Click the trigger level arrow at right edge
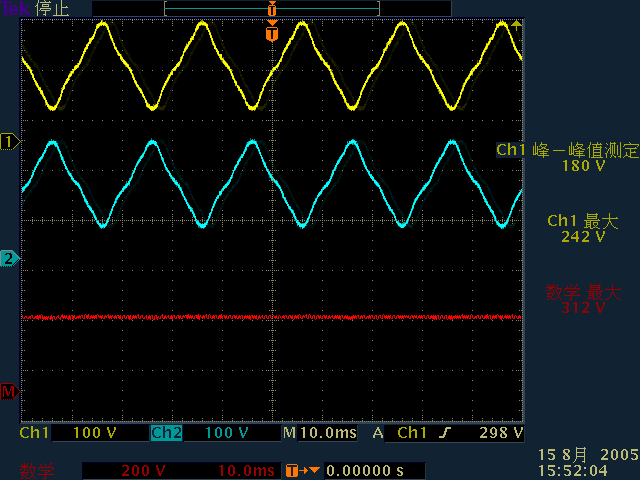The width and height of the screenshot is (640, 480). [516, 26]
